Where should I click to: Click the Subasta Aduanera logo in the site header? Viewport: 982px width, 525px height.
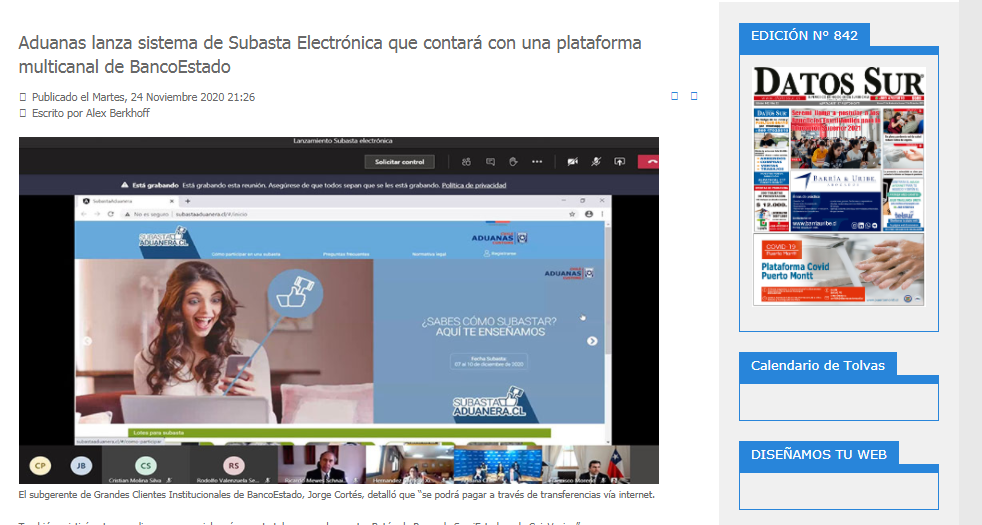163,237
